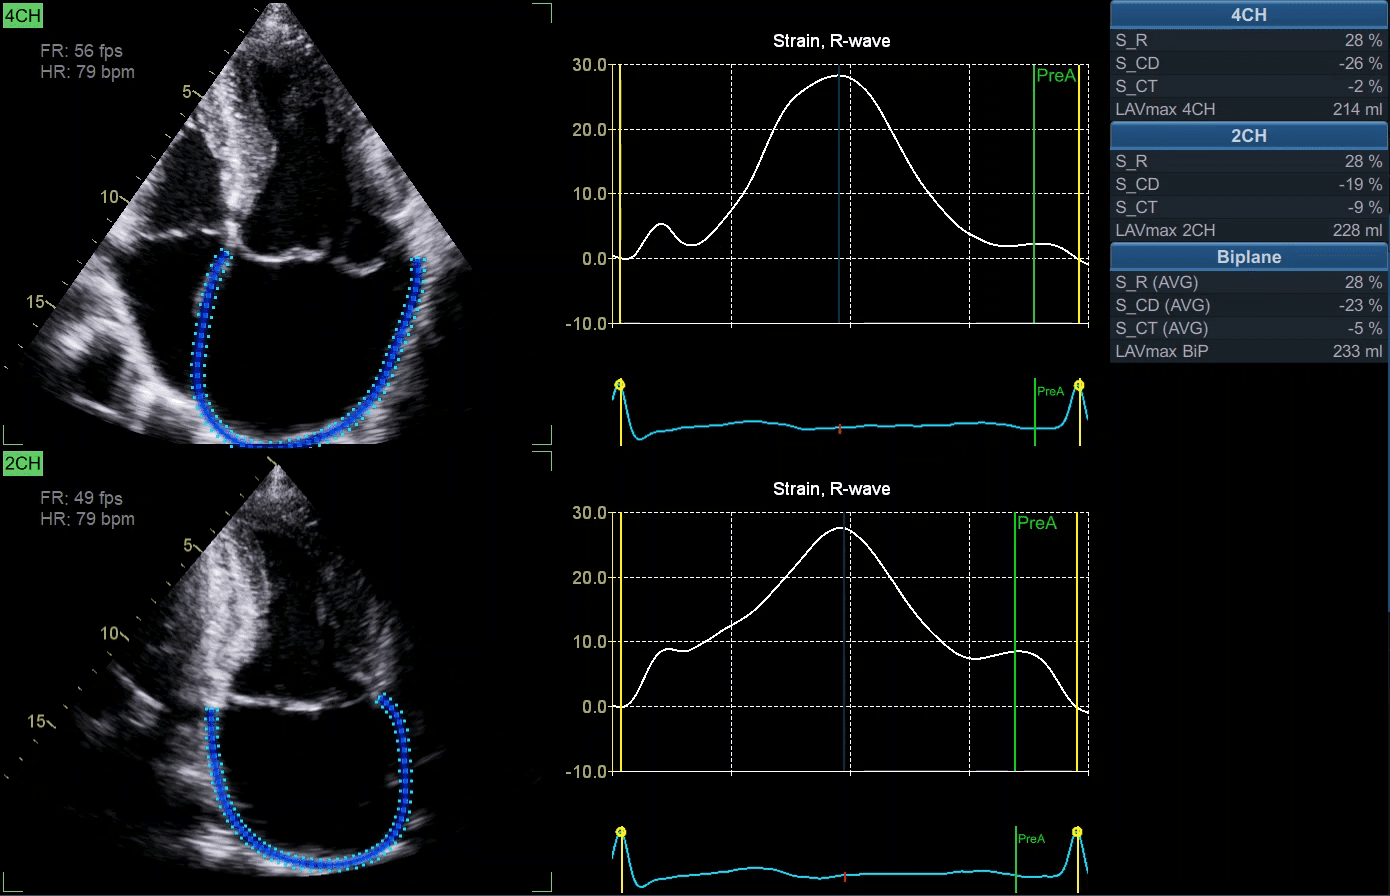This screenshot has width=1390, height=896.
Task: Click the green 2CH view label
Action: tap(22, 463)
